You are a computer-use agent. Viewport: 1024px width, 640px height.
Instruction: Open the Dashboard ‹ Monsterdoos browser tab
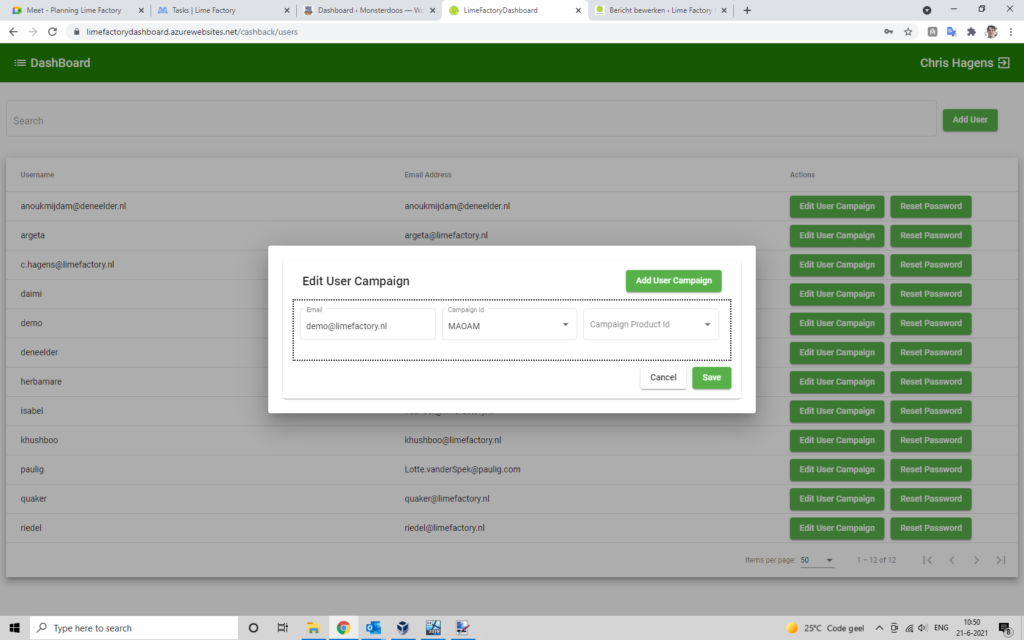pos(368,10)
